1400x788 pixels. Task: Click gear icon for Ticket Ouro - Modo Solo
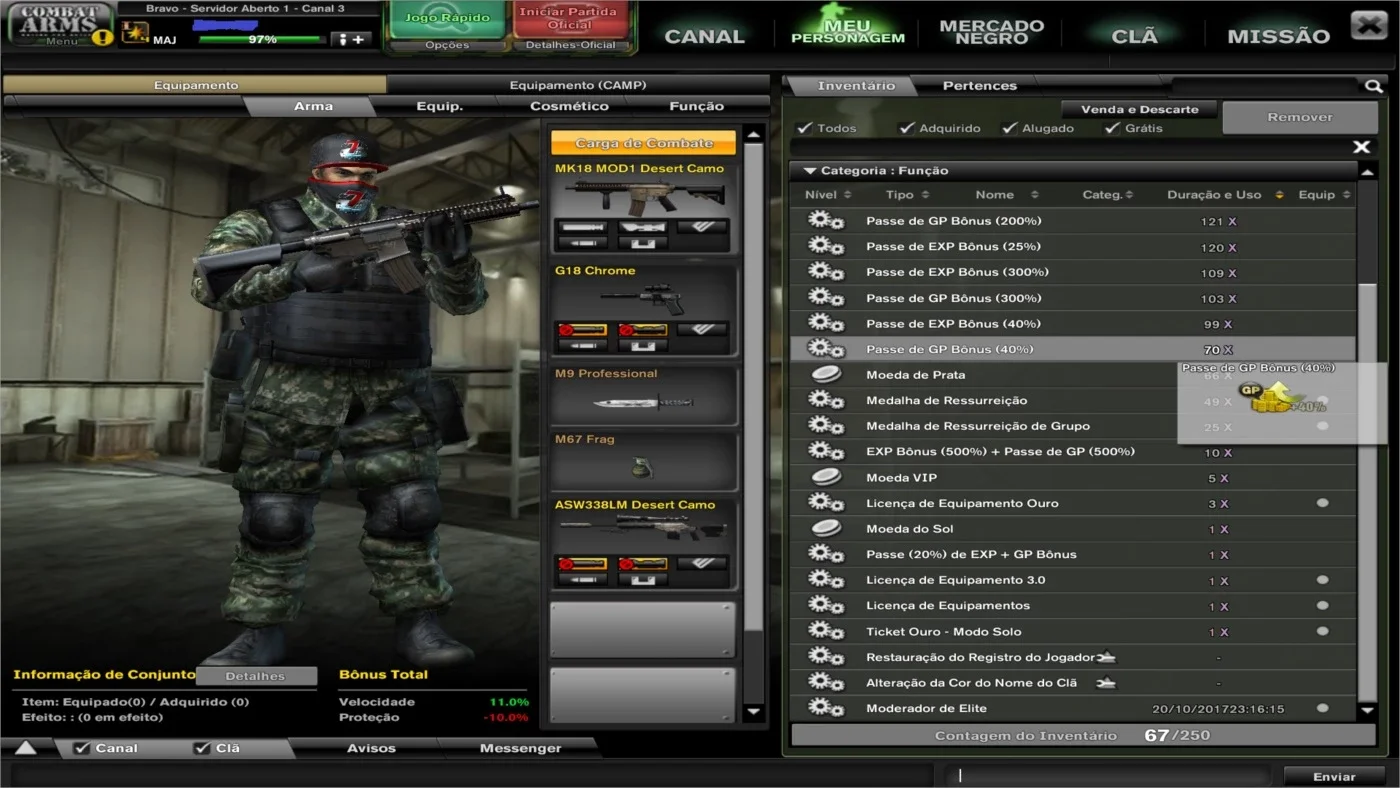point(826,632)
